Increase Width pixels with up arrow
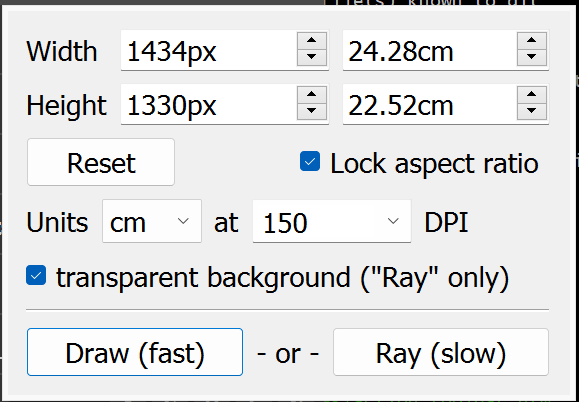The height and width of the screenshot is (402, 579). coord(312,40)
